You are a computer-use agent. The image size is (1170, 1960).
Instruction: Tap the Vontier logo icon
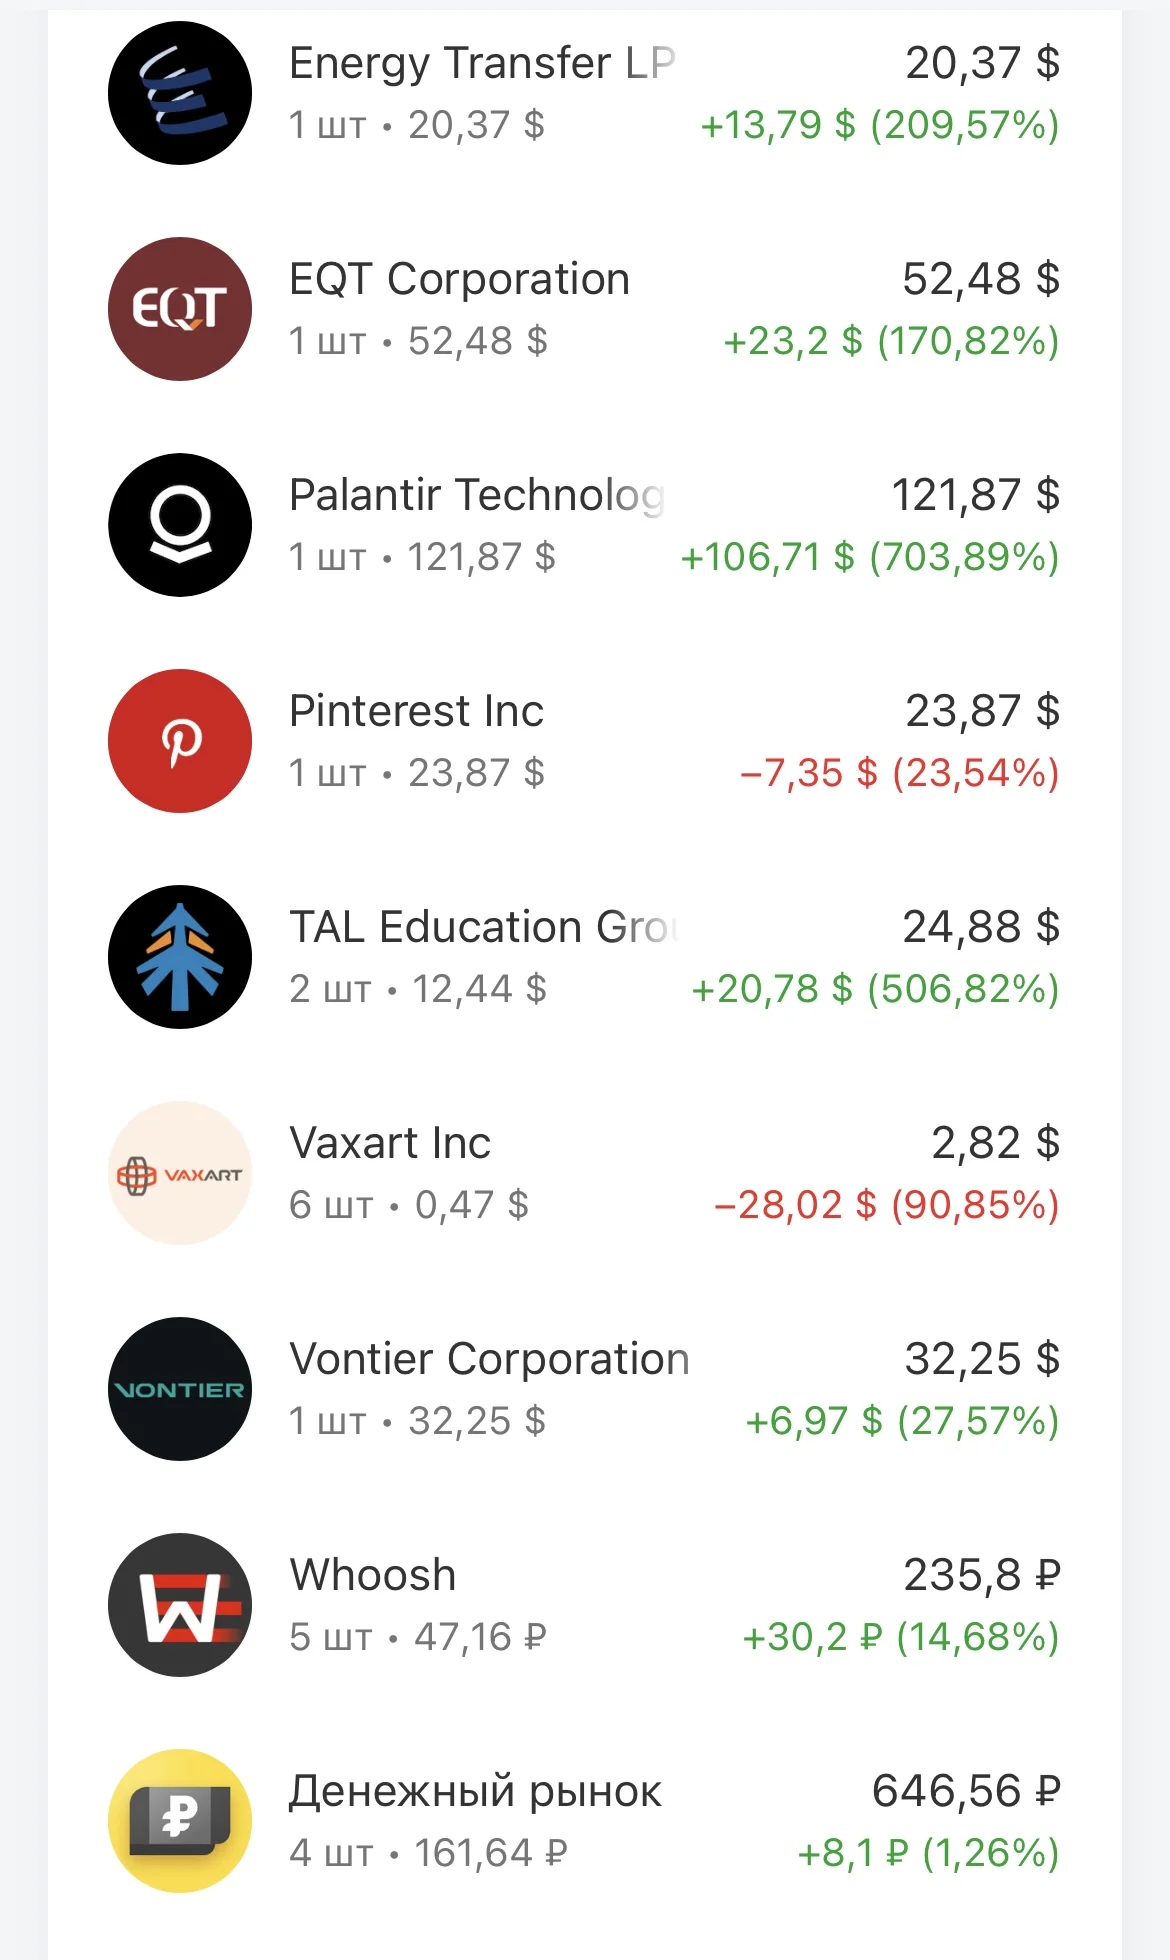pyautogui.click(x=180, y=1389)
